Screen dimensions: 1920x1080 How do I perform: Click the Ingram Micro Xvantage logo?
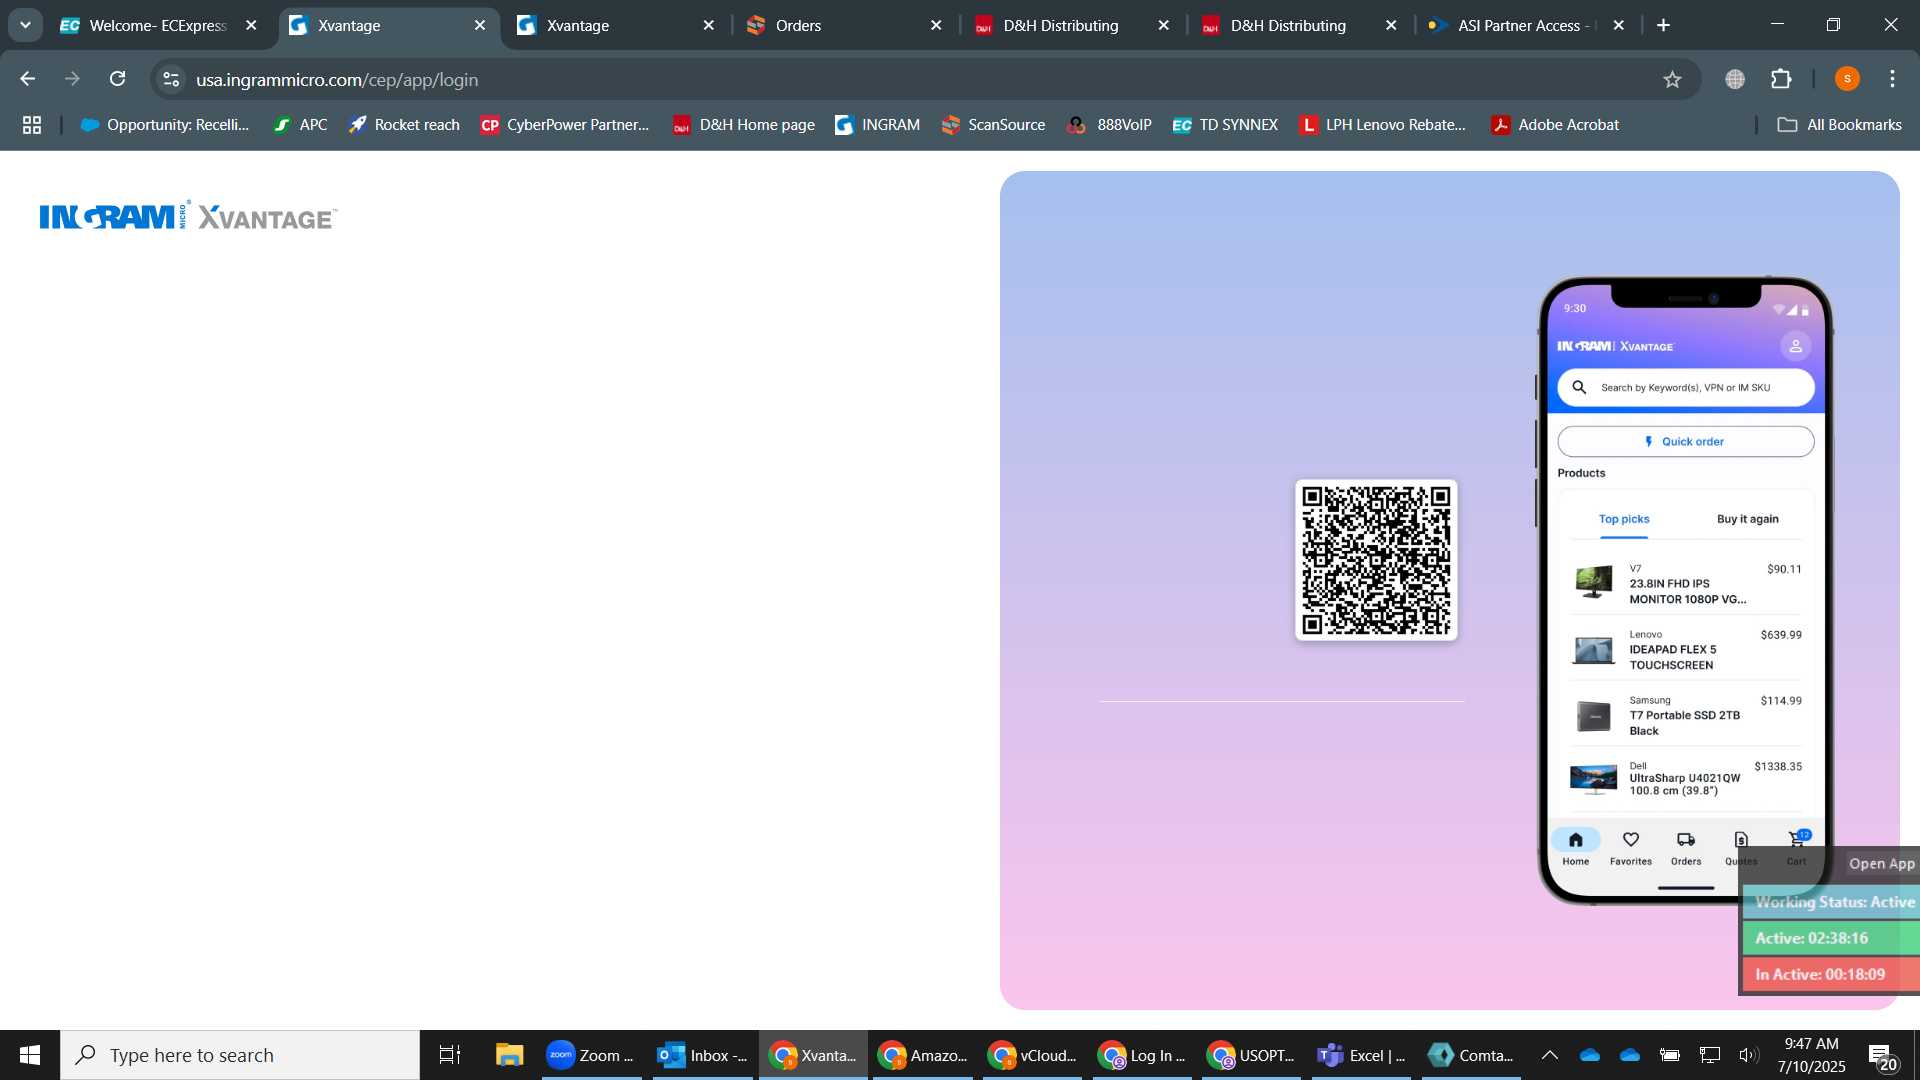pyautogui.click(x=189, y=216)
